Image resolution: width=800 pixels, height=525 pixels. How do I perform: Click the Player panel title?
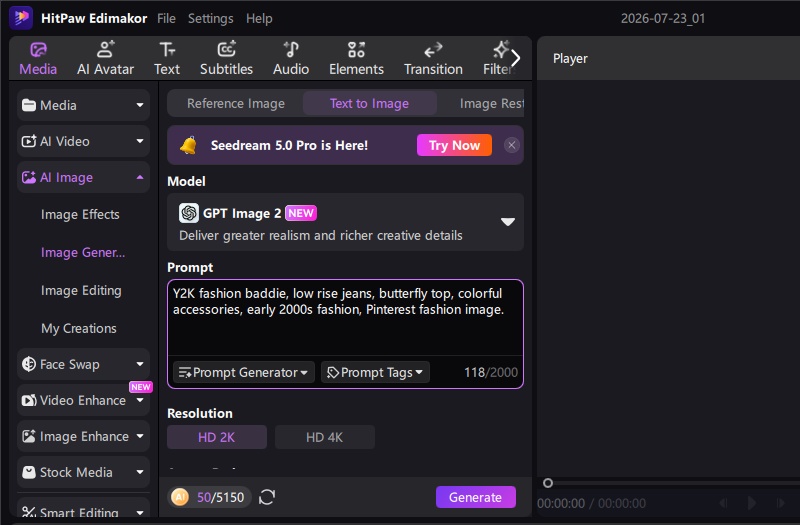click(x=570, y=59)
